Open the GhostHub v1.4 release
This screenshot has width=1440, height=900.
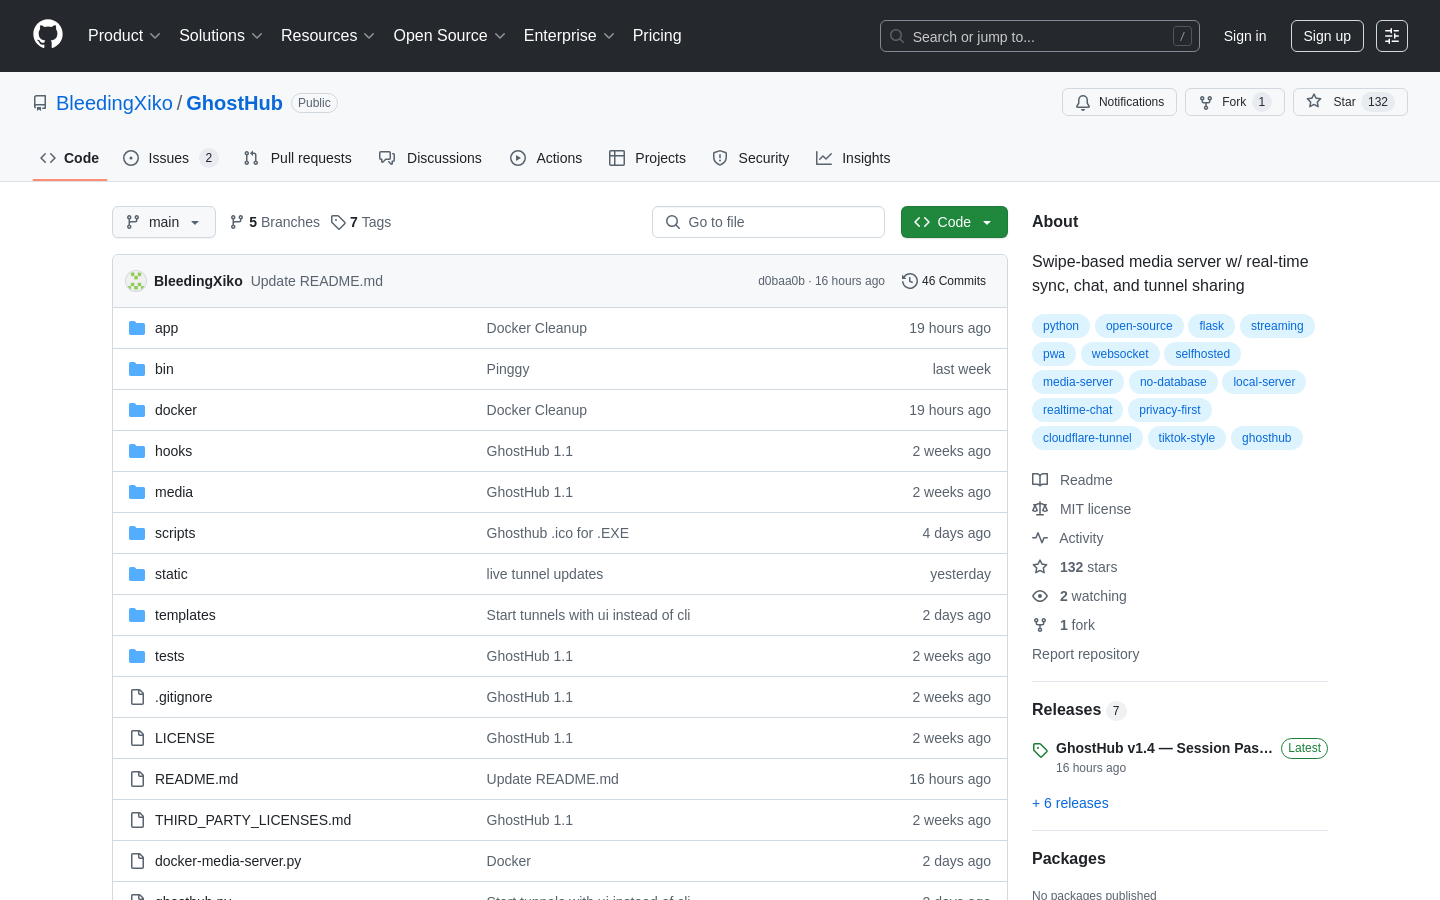pos(1164,748)
